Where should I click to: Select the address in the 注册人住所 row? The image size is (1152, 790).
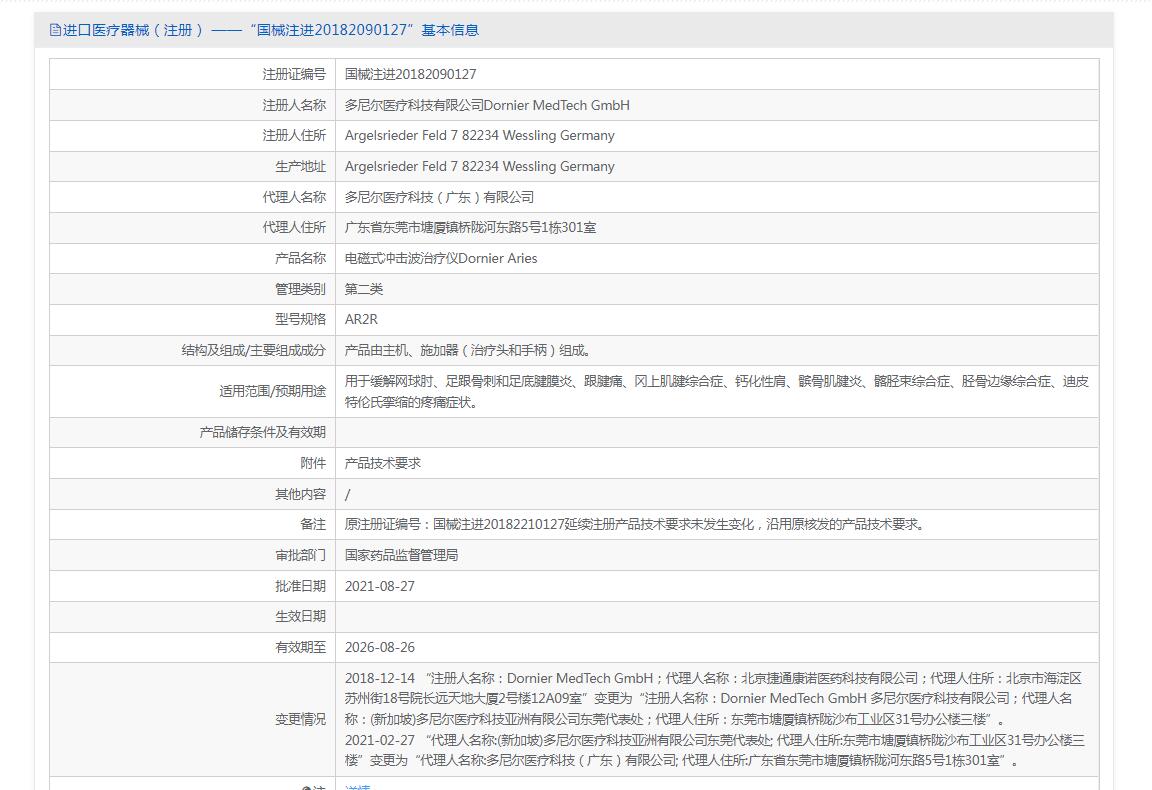(x=480, y=135)
